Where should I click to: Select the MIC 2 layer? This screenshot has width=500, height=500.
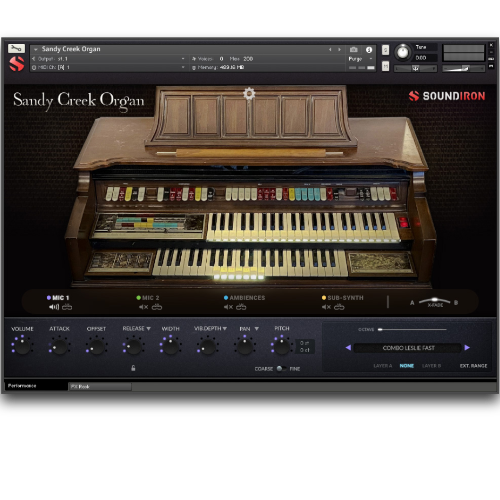pos(148,298)
